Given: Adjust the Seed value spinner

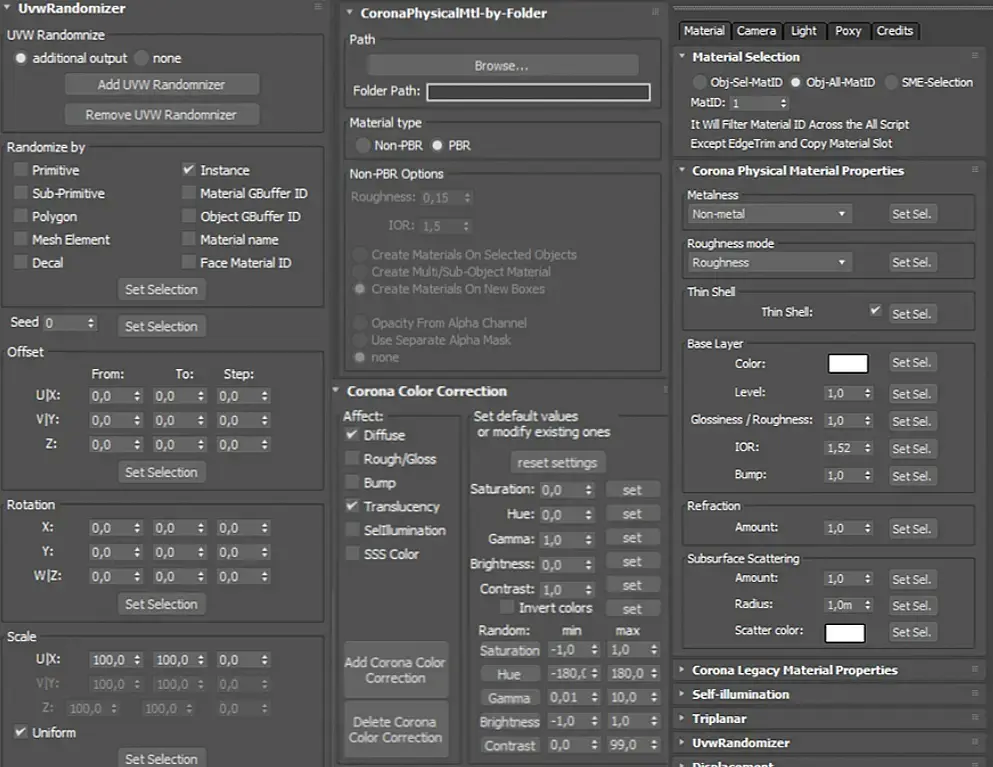Looking at the screenshot, I should (x=91, y=323).
